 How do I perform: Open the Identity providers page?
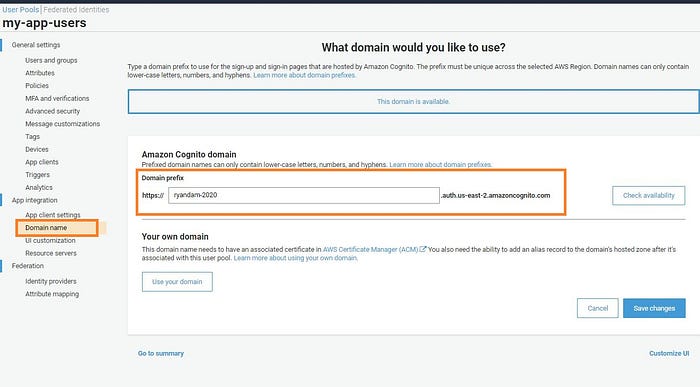coord(51,281)
